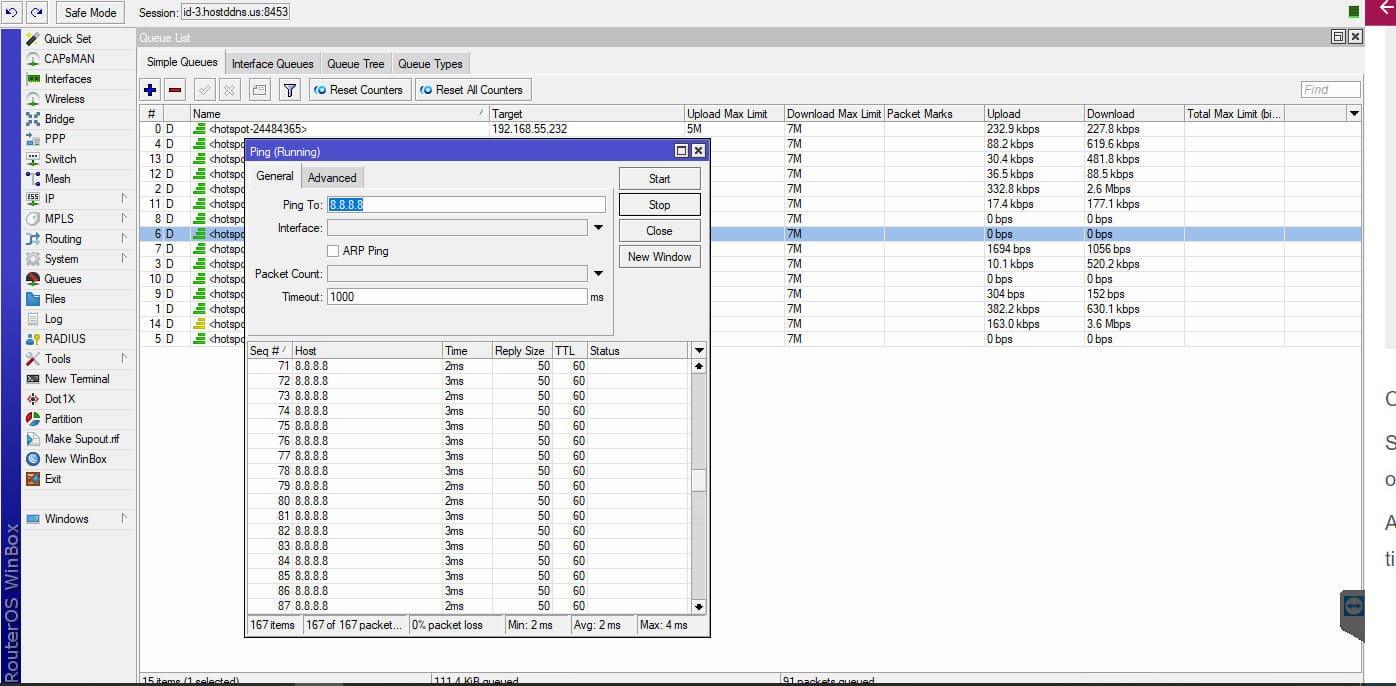Select ping result row sequence 80
The height and width of the screenshot is (686, 1396).
click(x=468, y=501)
